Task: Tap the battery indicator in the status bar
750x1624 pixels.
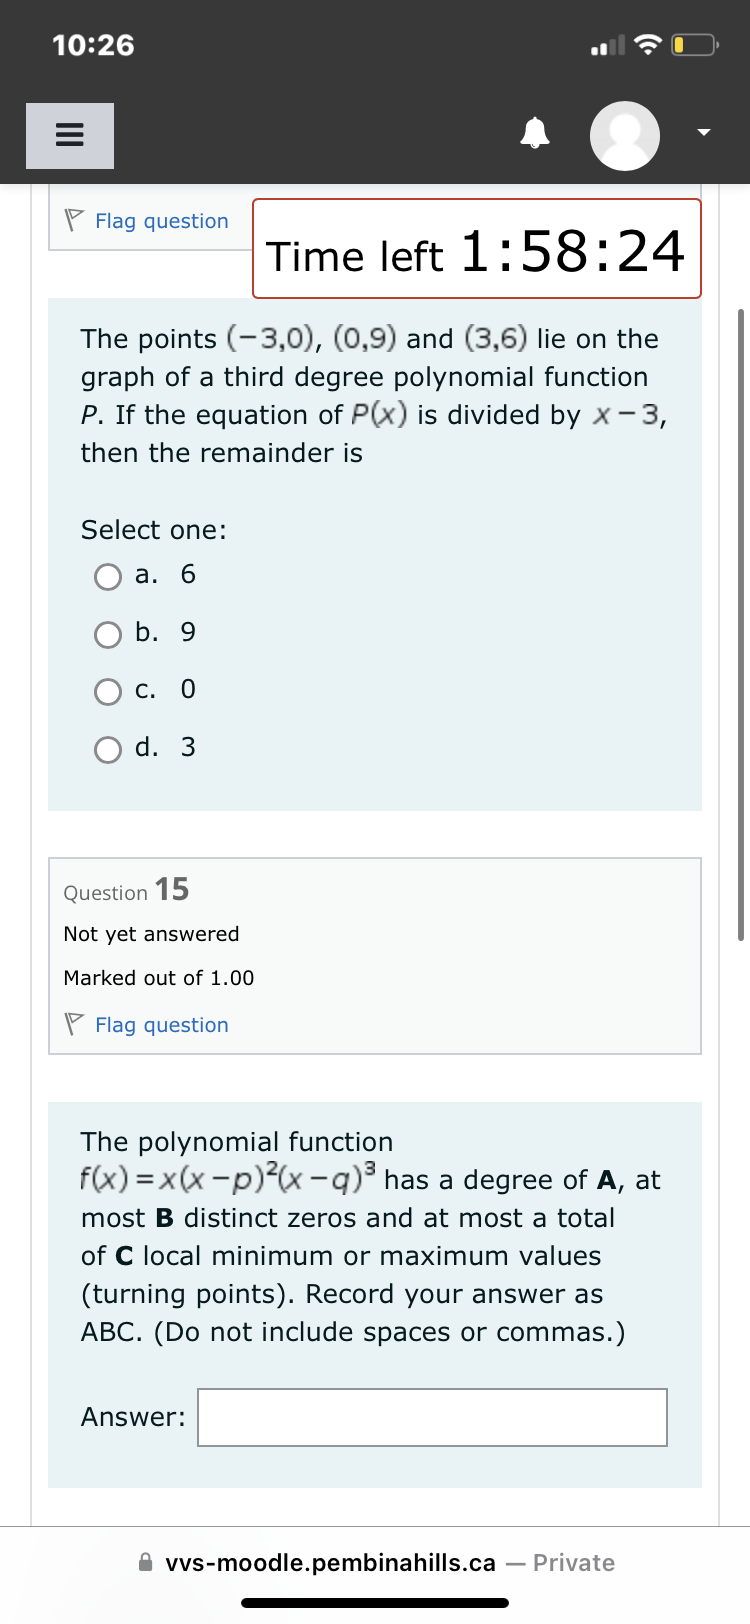Action: [x=690, y=44]
